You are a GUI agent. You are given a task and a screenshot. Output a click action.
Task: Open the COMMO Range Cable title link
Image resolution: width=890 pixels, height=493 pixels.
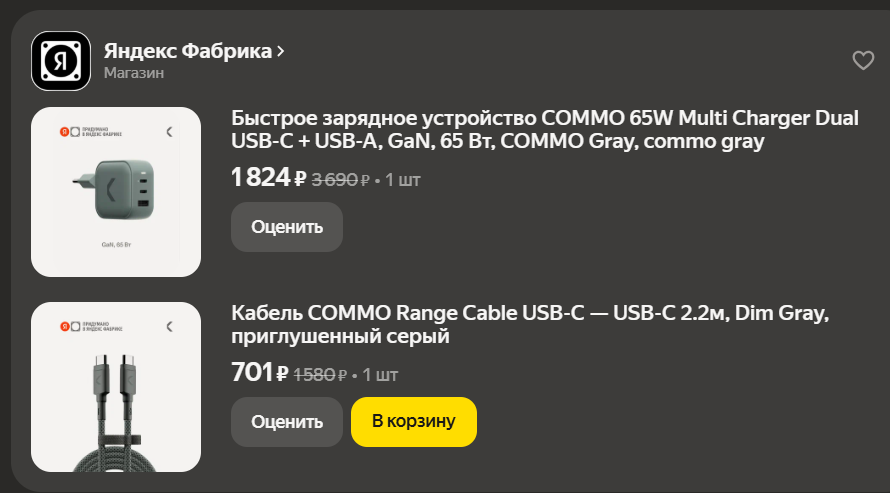[530, 325]
